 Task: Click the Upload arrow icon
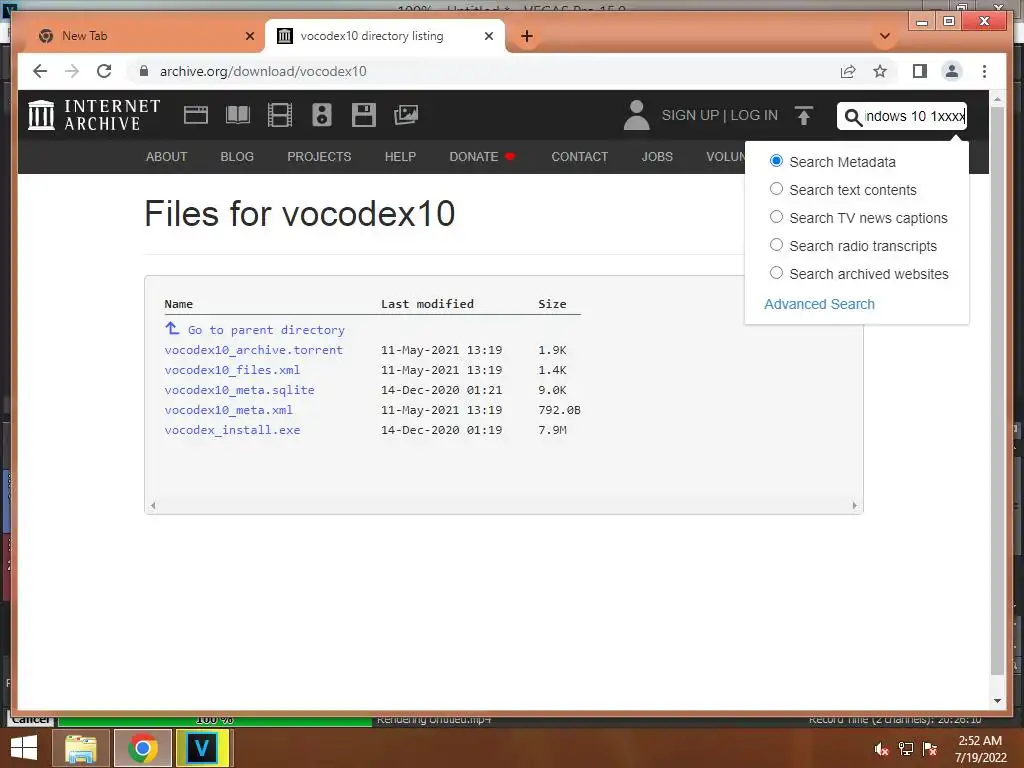(x=804, y=116)
